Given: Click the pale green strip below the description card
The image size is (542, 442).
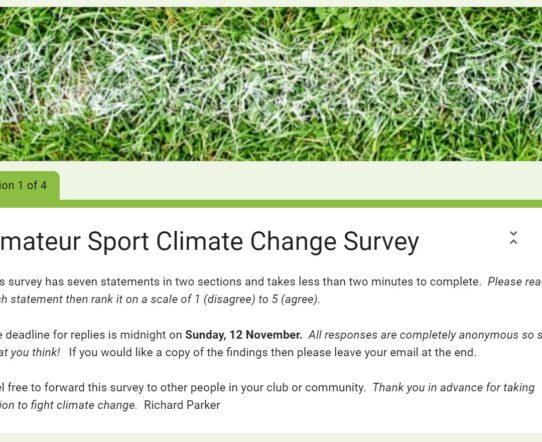Looking at the screenshot, I should point(271,438).
